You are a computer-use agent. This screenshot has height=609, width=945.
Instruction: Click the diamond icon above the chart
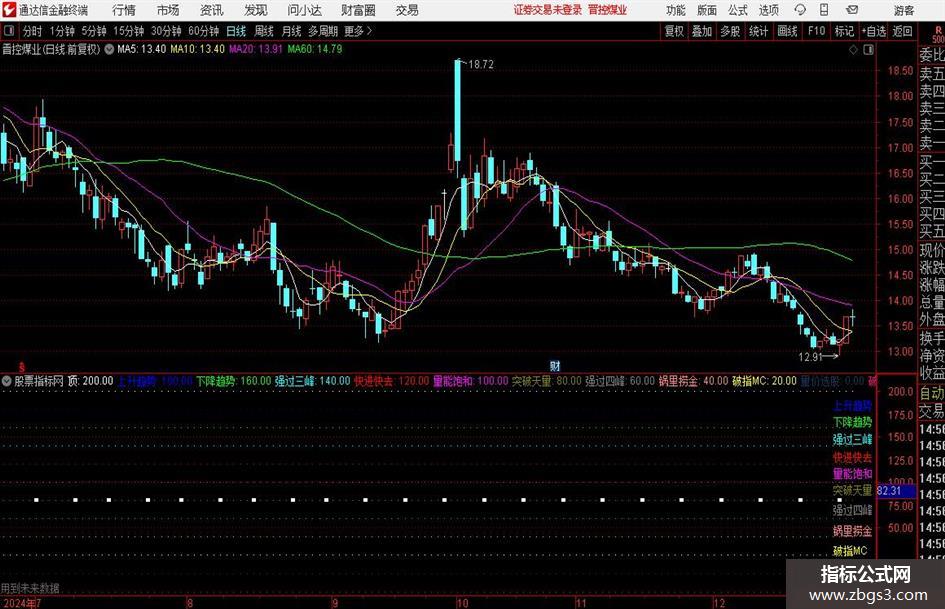853,49
